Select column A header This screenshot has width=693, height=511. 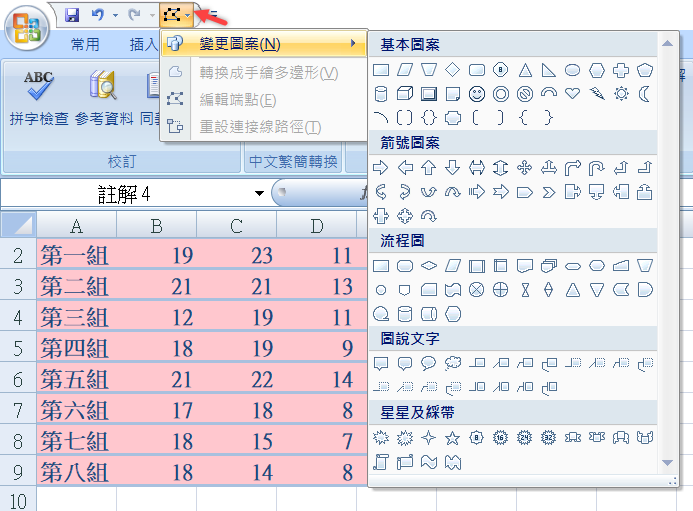click(76, 225)
